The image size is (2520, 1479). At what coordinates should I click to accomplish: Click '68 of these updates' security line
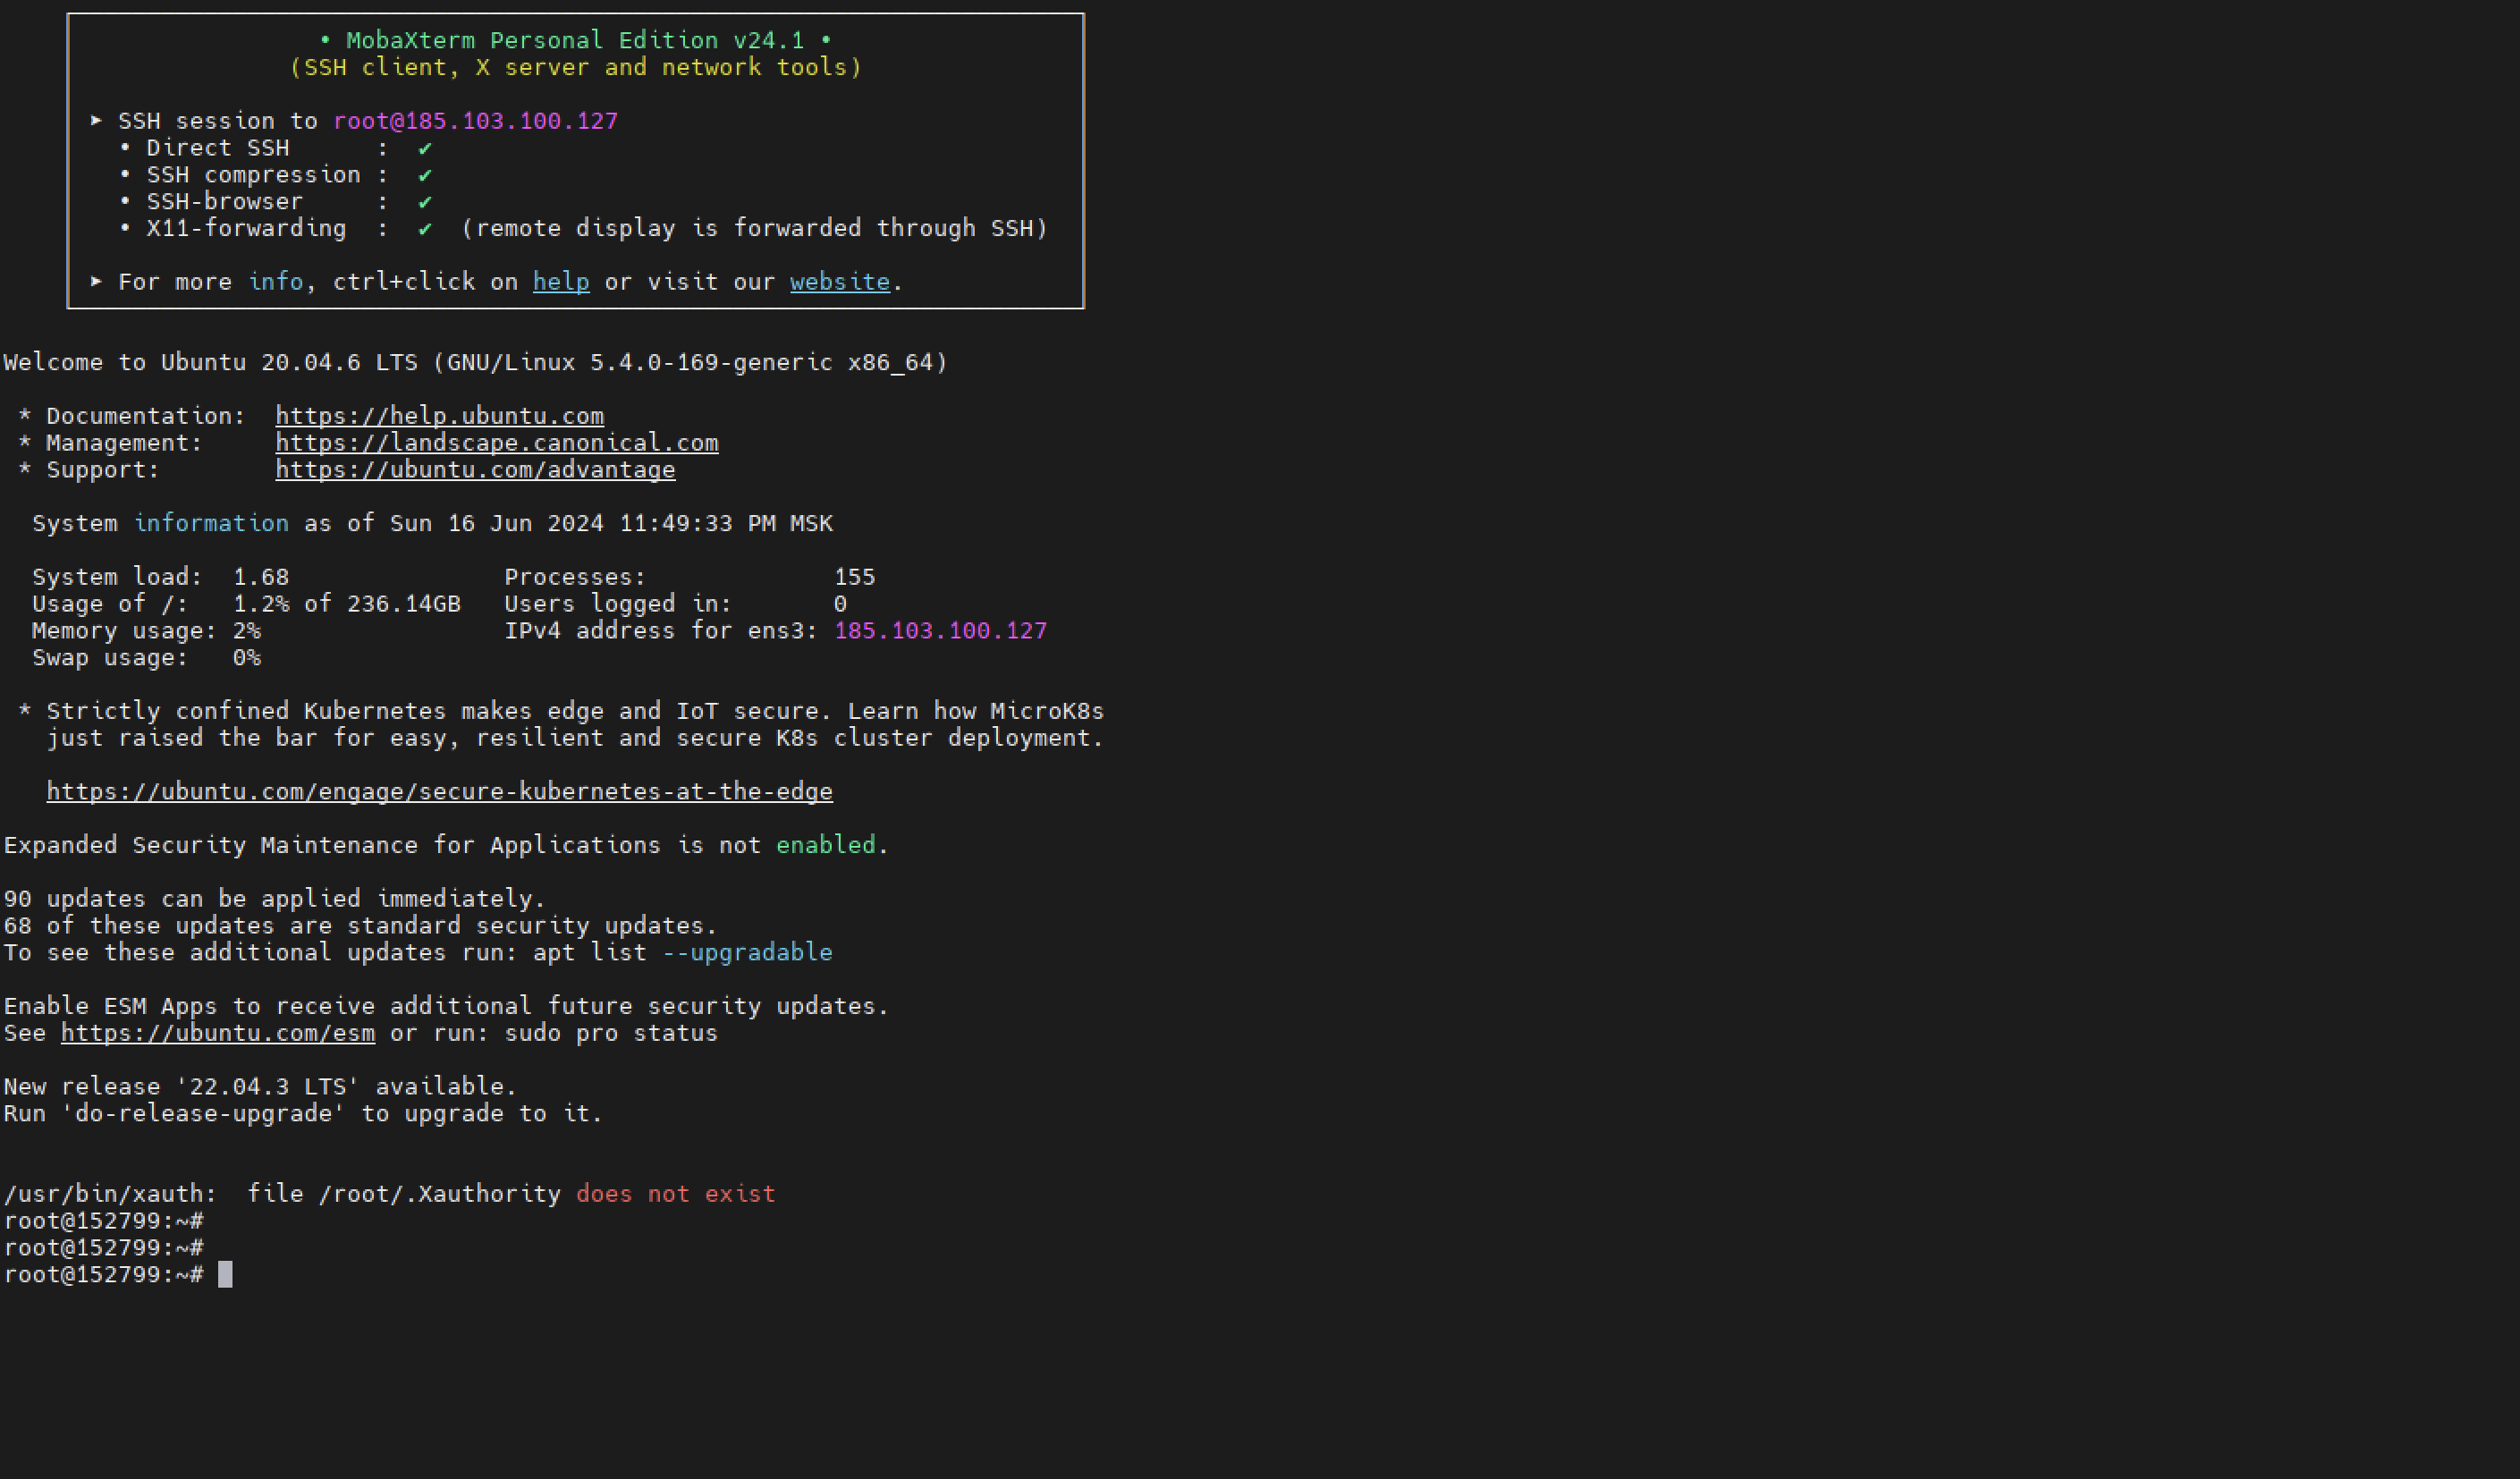pos(361,926)
